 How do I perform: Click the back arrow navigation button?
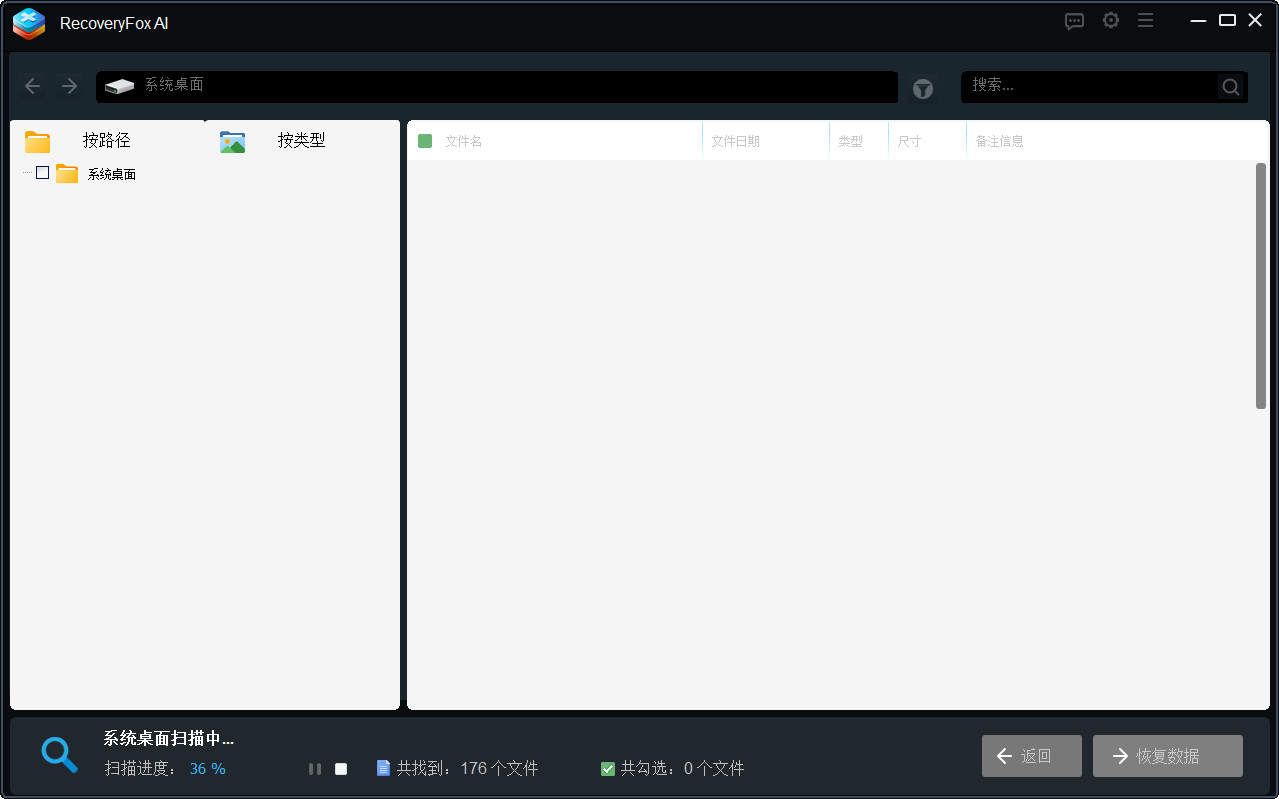tap(32, 86)
